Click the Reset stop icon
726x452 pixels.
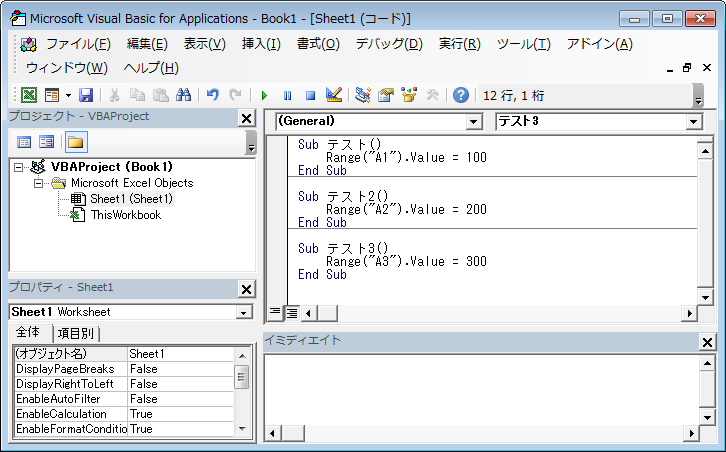[310, 95]
